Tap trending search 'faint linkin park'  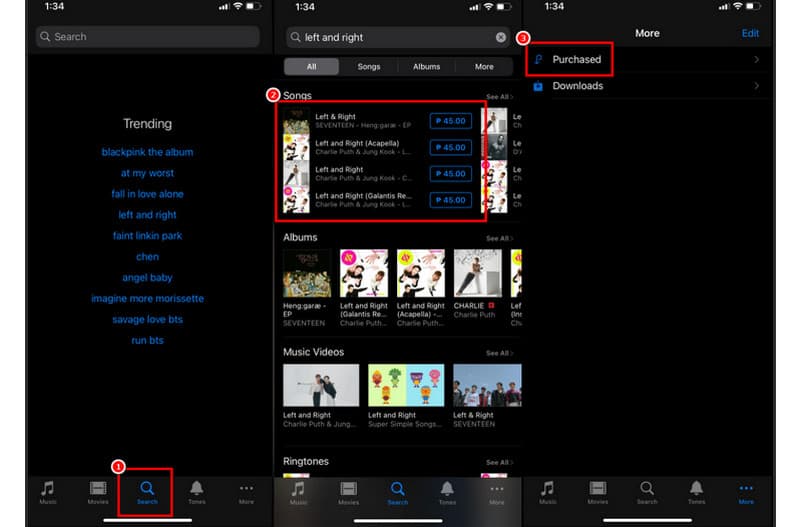pos(147,236)
